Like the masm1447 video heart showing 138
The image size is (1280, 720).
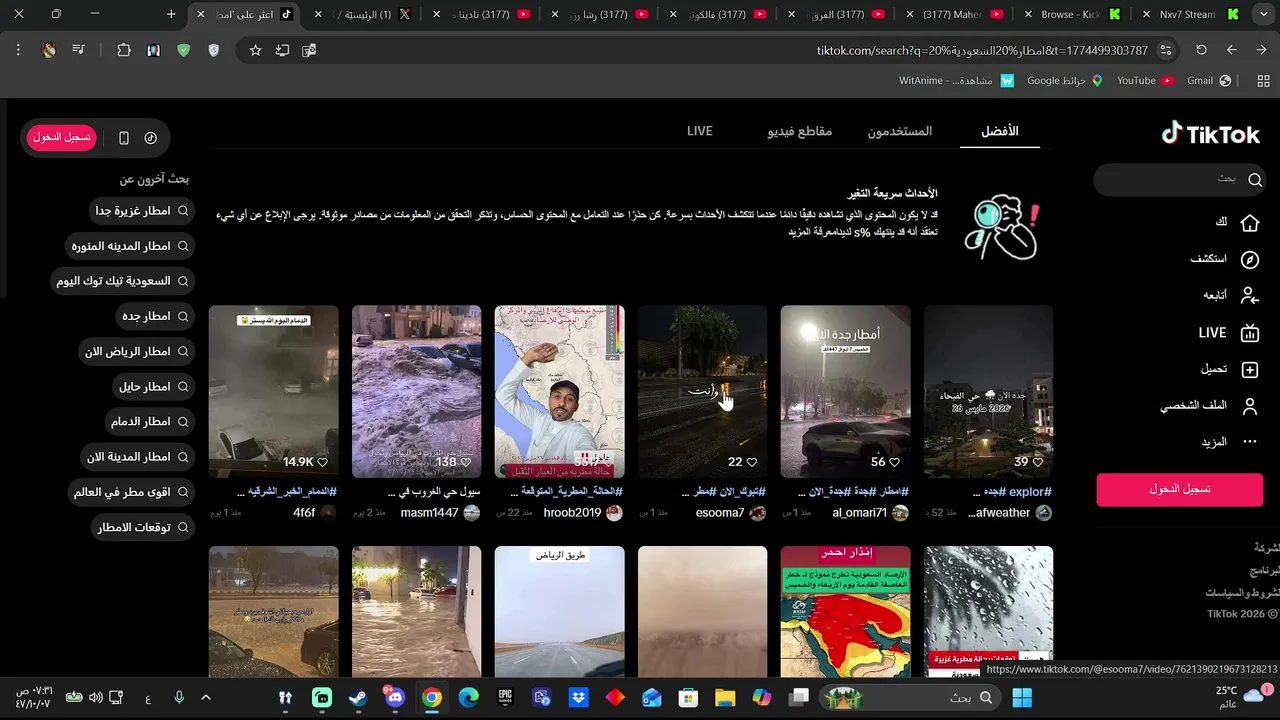pos(466,462)
